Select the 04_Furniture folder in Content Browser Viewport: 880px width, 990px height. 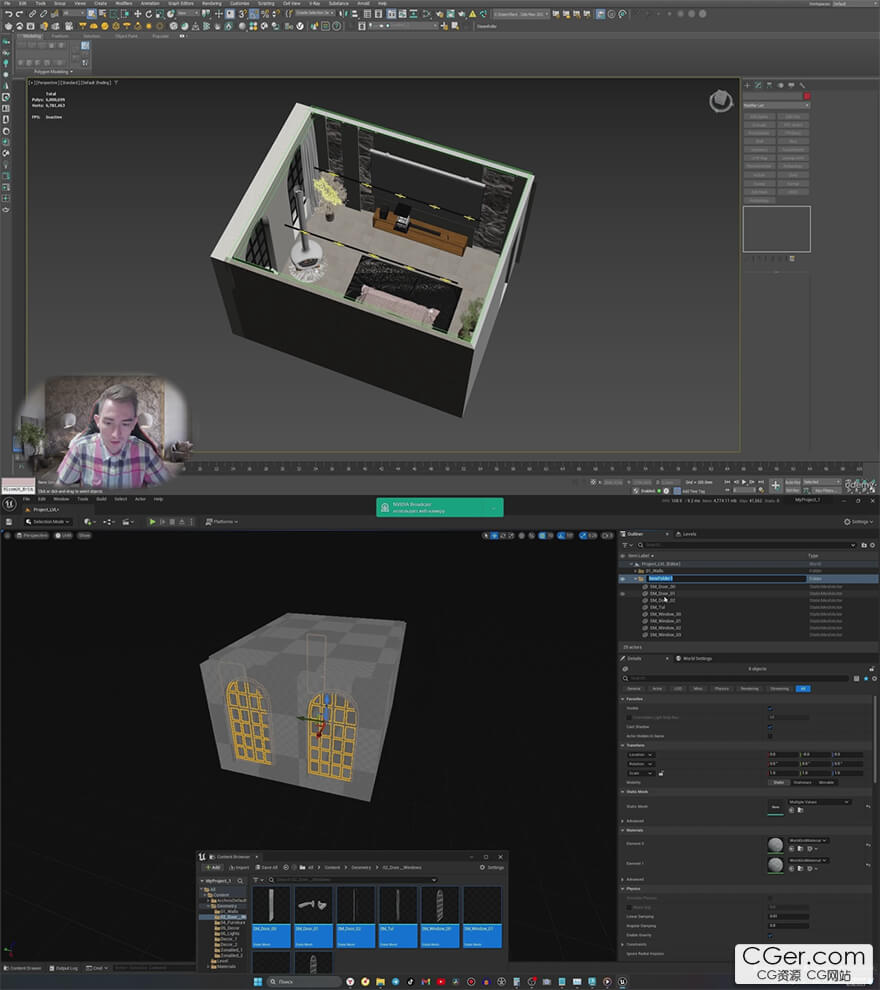[232, 923]
